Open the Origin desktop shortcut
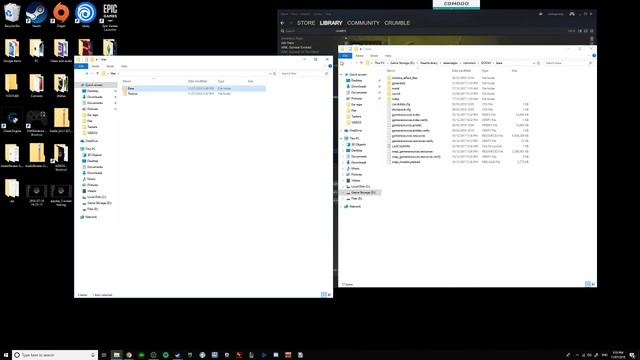 click(x=61, y=15)
